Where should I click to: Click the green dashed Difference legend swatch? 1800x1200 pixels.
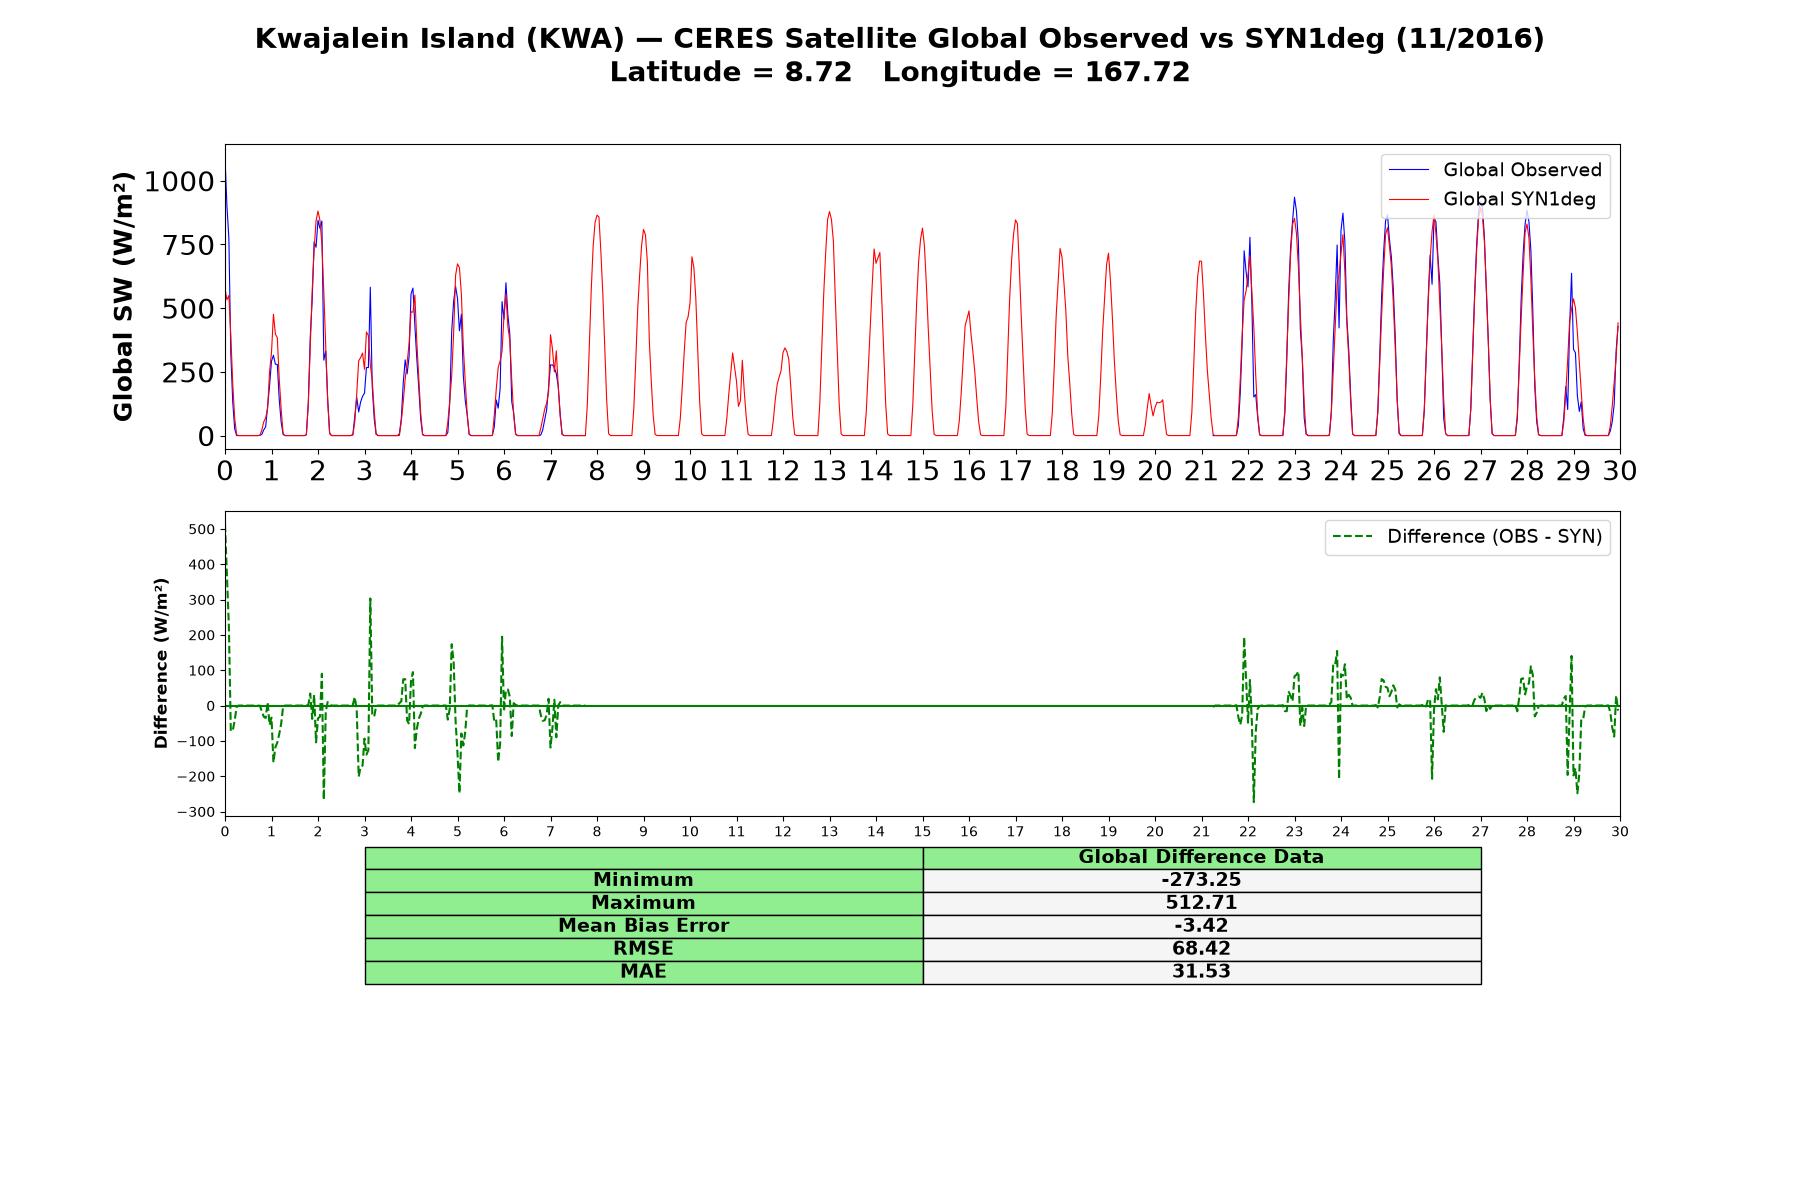tap(1353, 537)
